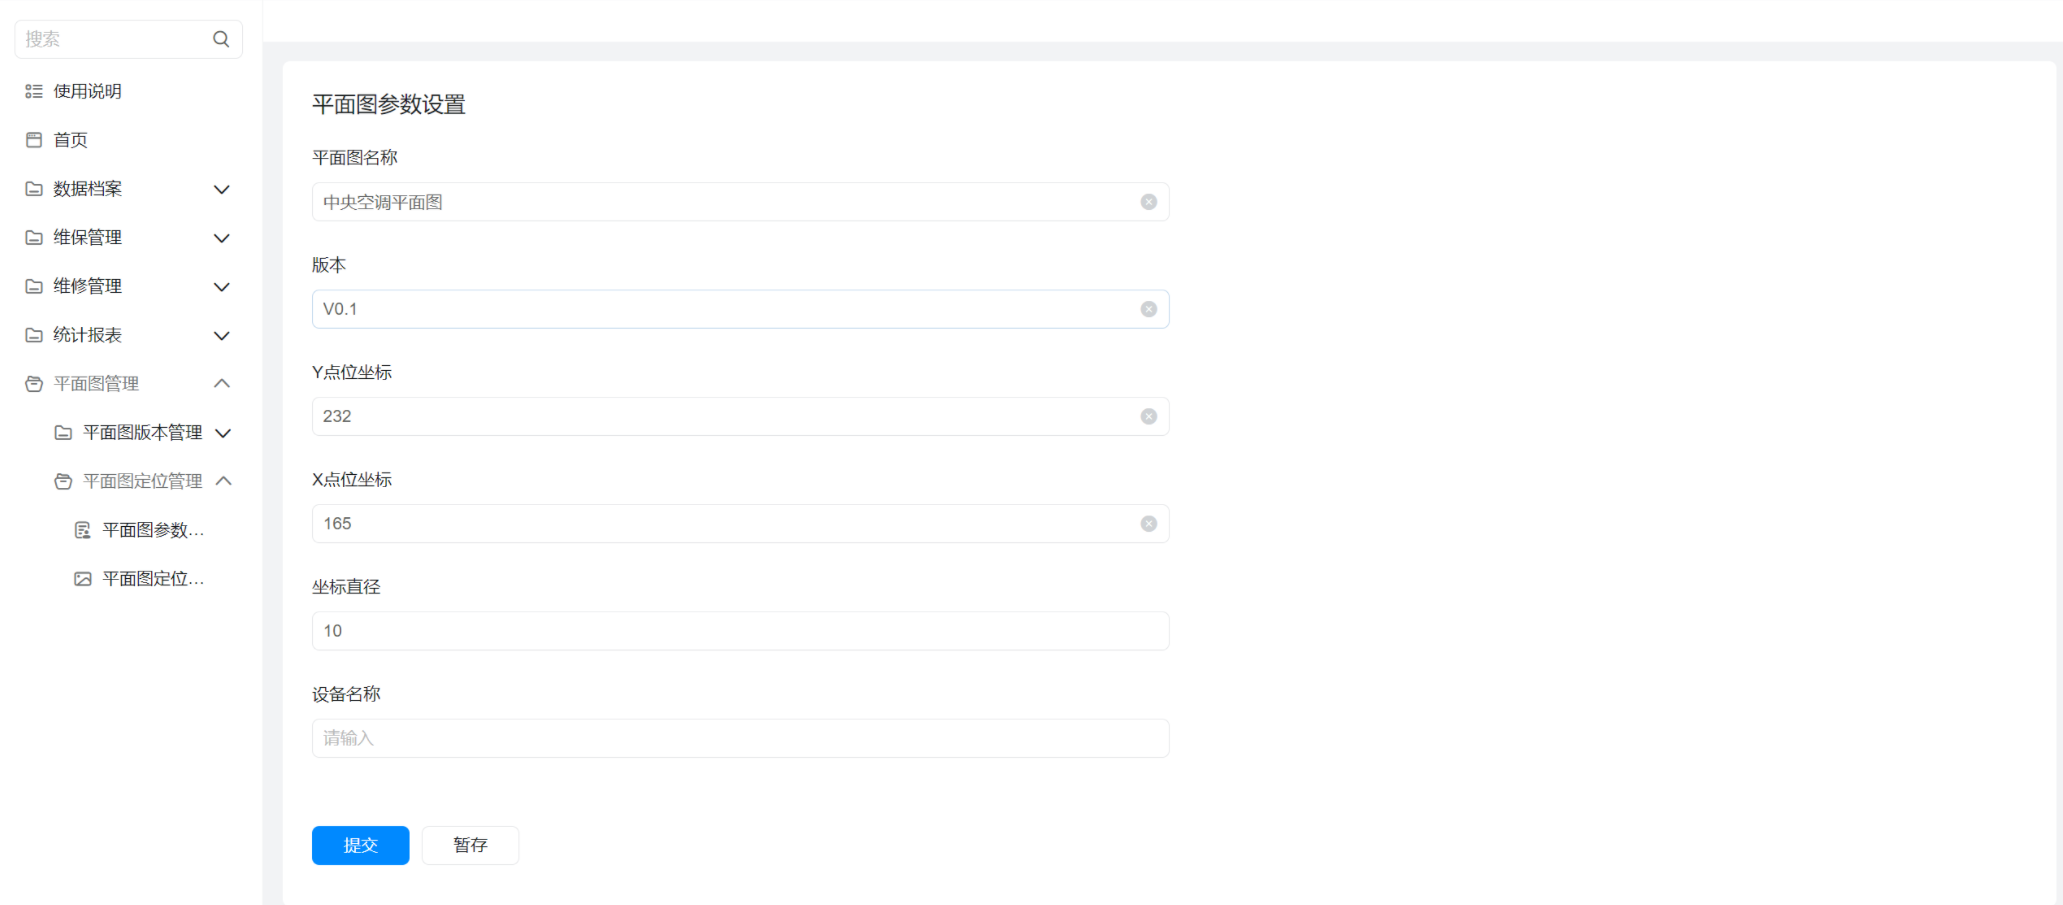Viewport: 2063px width, 905px height.
Task: Click the search magnifier icon
Action: click(x=221, y=39)
